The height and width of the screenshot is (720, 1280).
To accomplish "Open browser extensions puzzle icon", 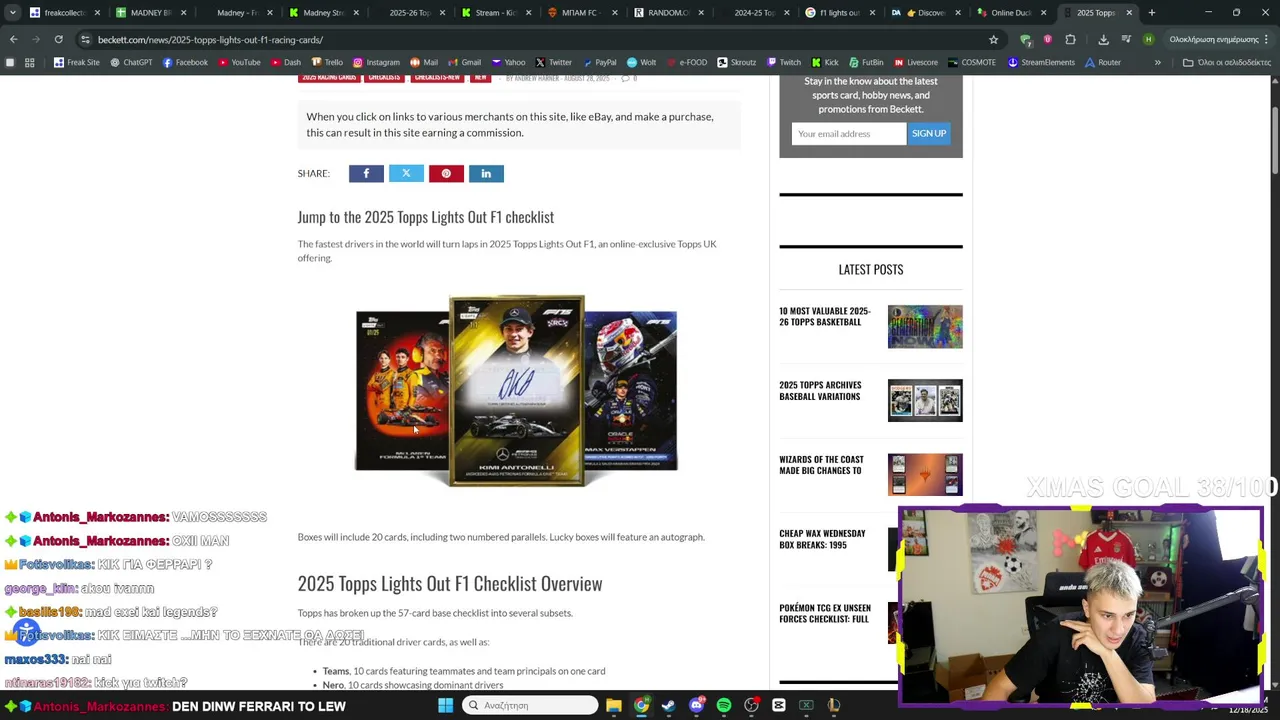I will tap(1070, 39).
